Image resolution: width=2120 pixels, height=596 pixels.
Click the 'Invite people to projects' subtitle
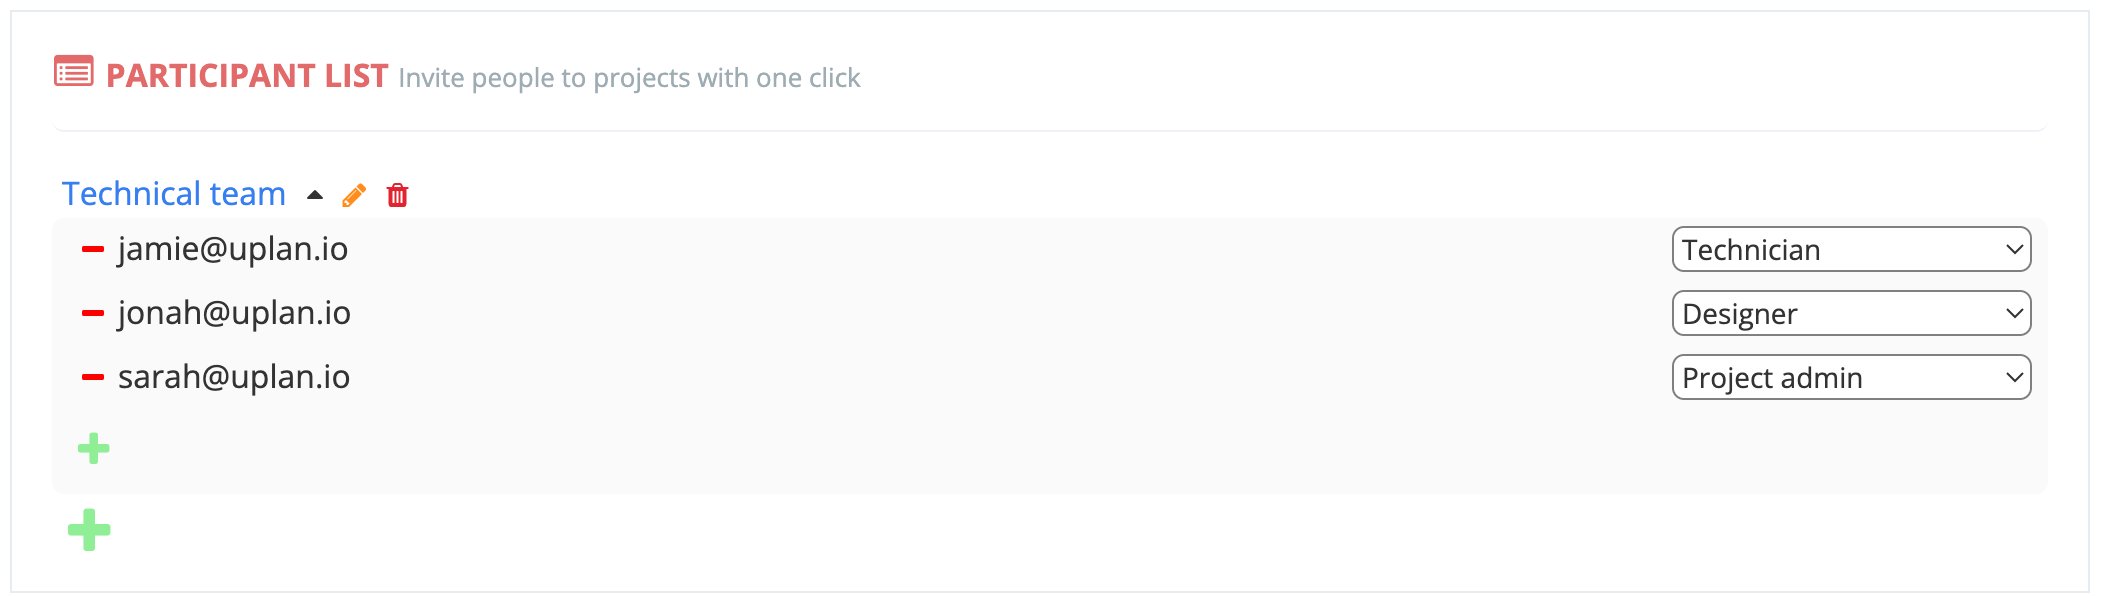click(x=629, y=78)
